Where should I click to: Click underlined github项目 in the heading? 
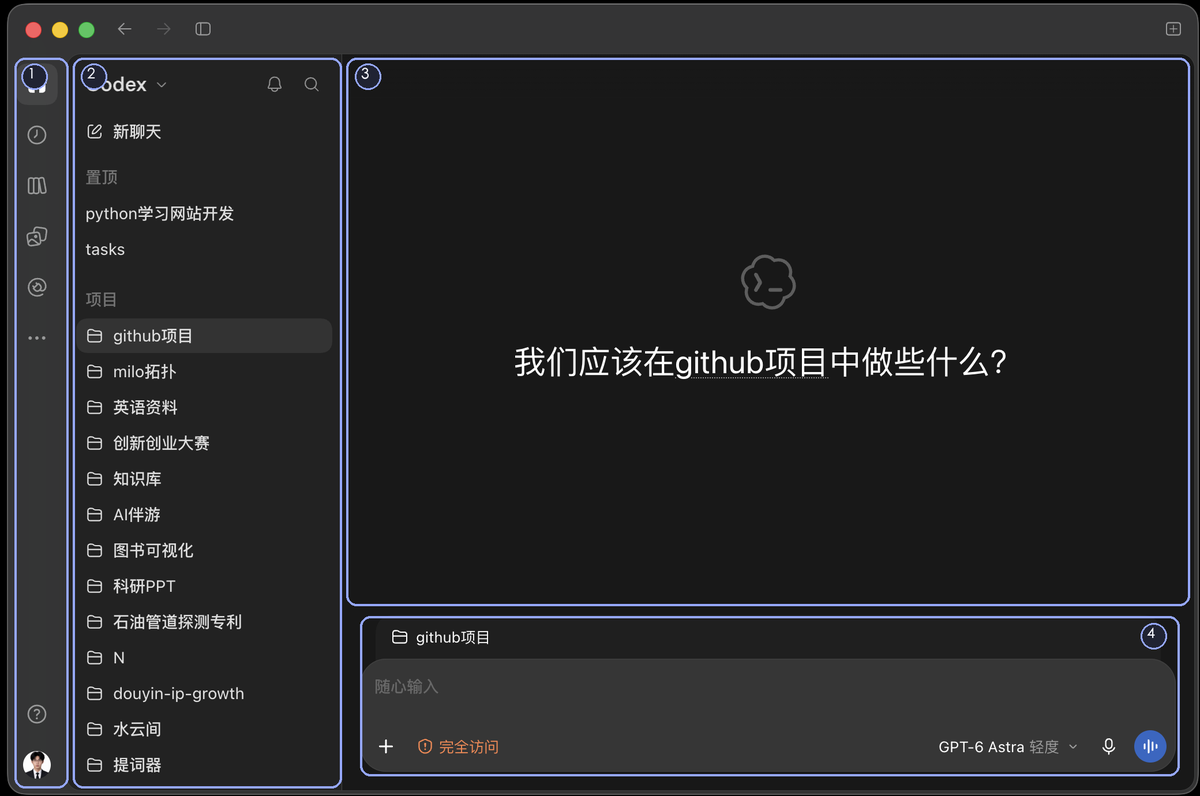click(x=751, y=362)
